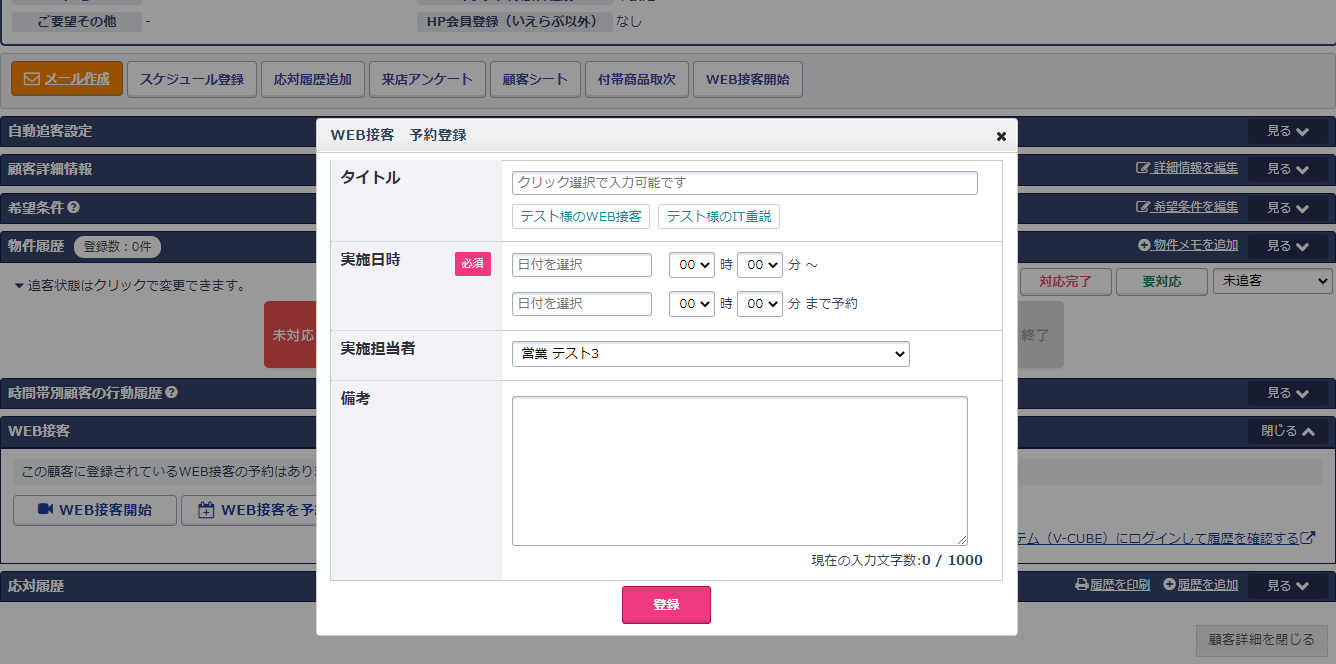Expand 自動追客設定 section with 見る

[x=1287, y=131]
